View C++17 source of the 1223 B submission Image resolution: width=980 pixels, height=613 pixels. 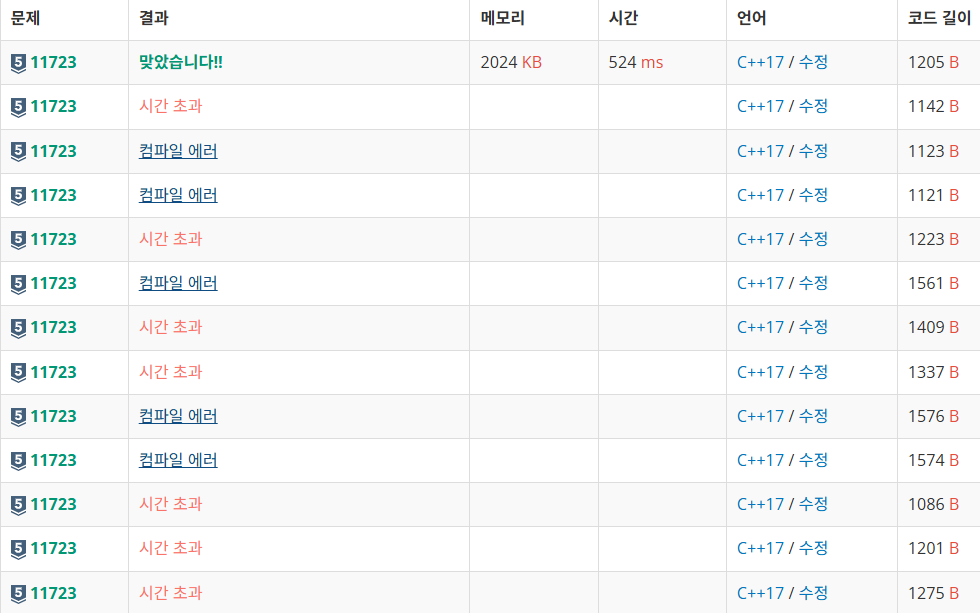point(760,239)
